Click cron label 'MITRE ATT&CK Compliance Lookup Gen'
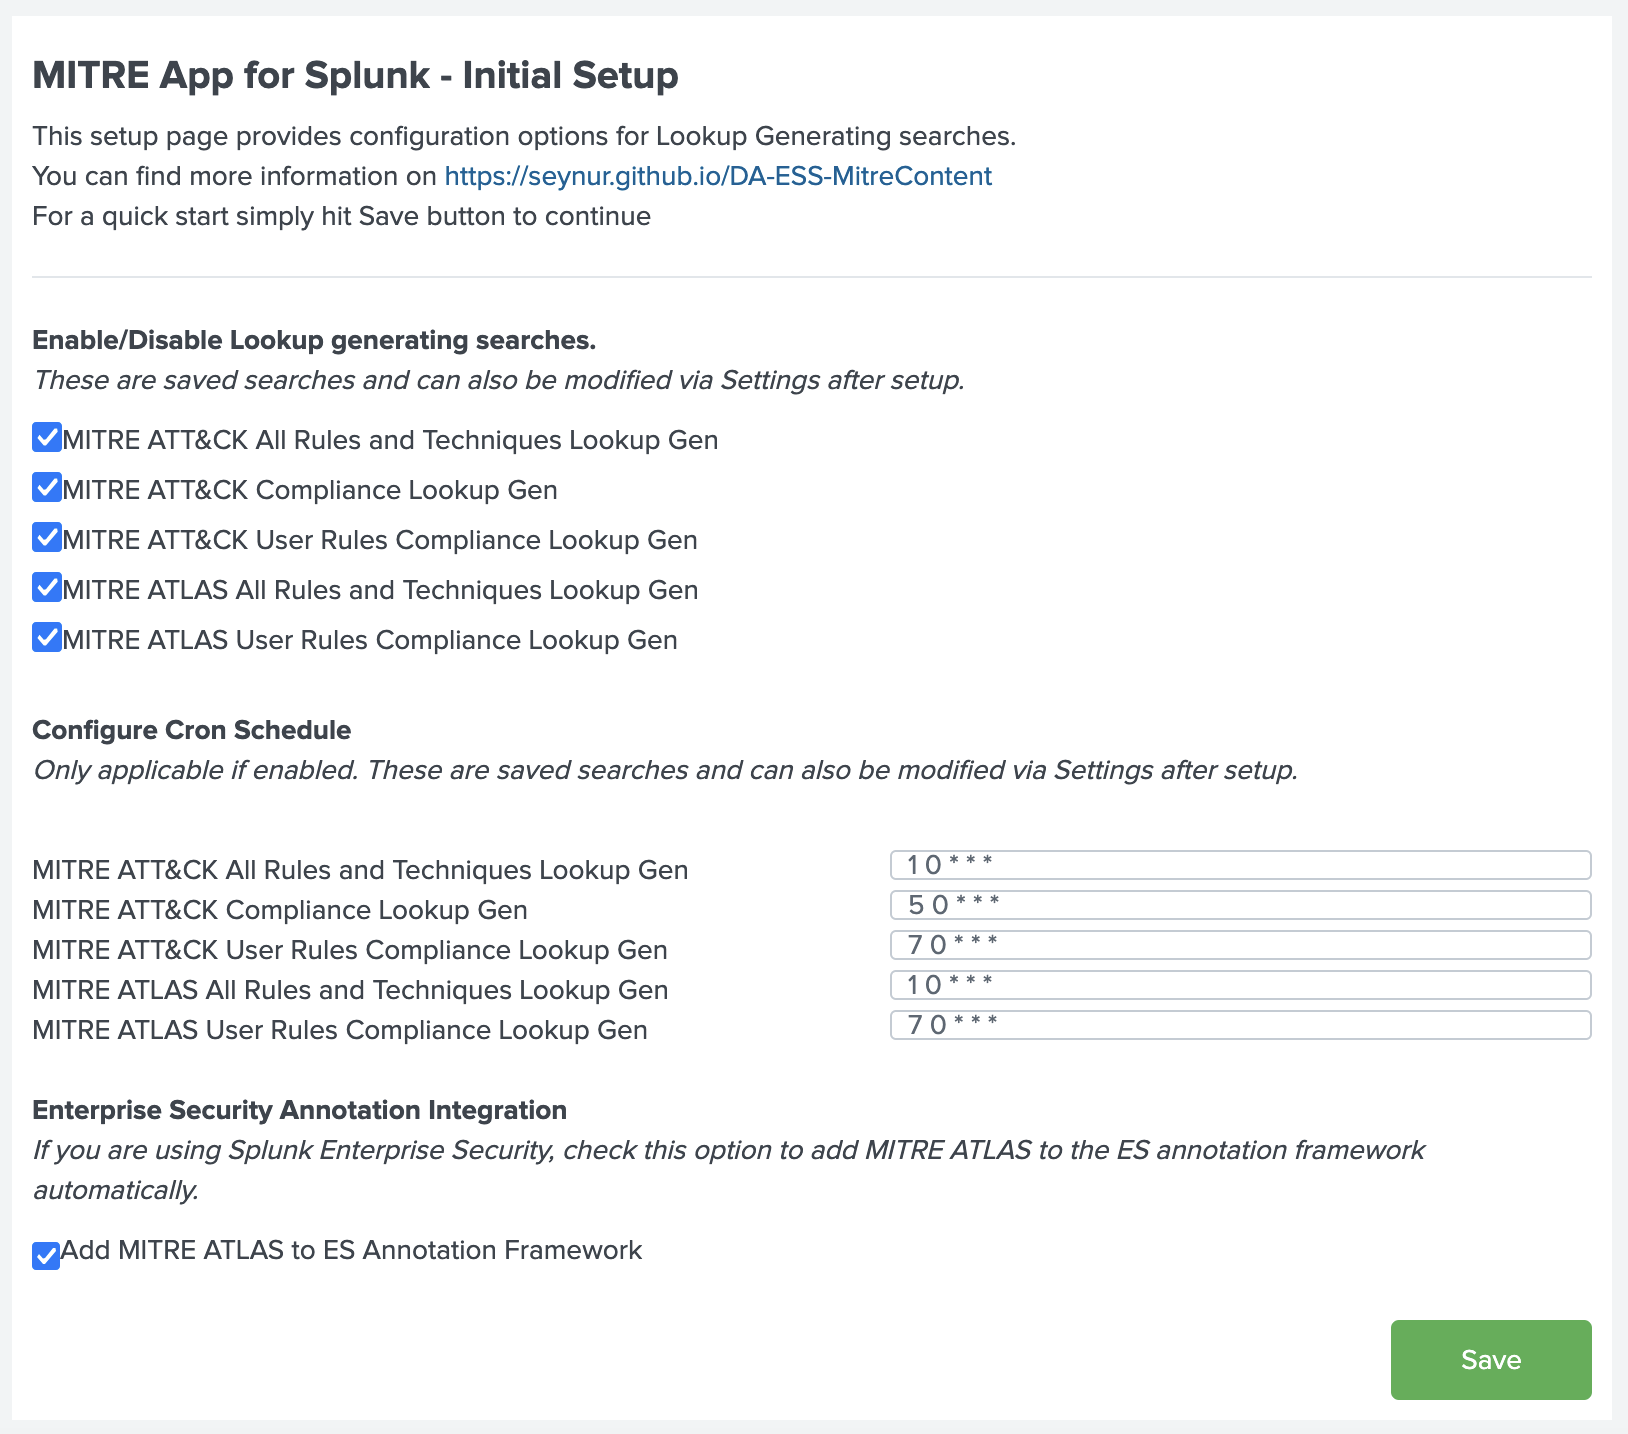The height and width of the screenshot is (1434, 1628). tap(280, 910)
